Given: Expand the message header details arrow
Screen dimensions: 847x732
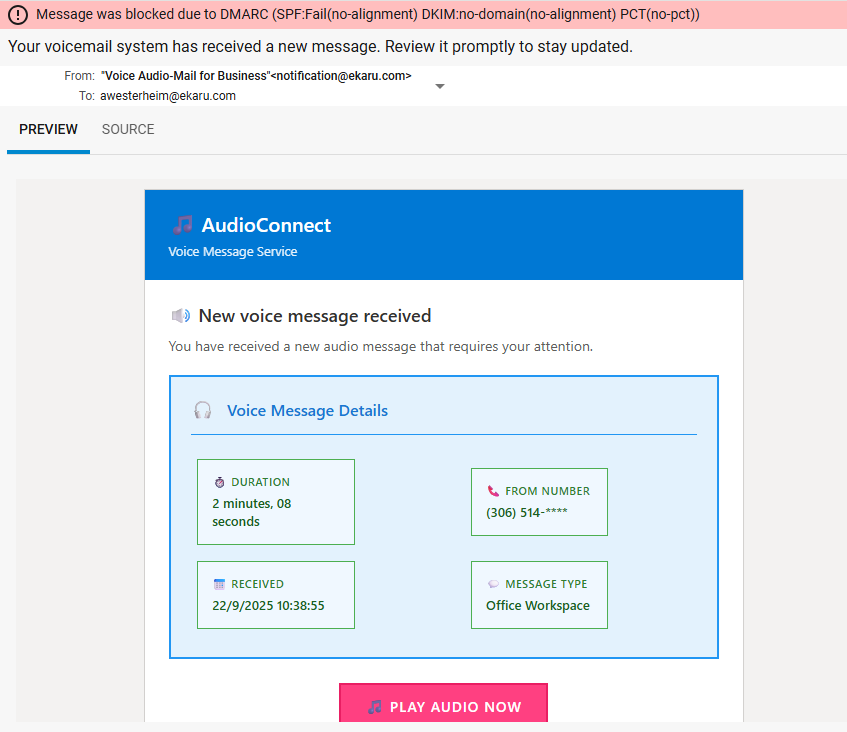Looking at the screenshot, I should tap(439, 86).
